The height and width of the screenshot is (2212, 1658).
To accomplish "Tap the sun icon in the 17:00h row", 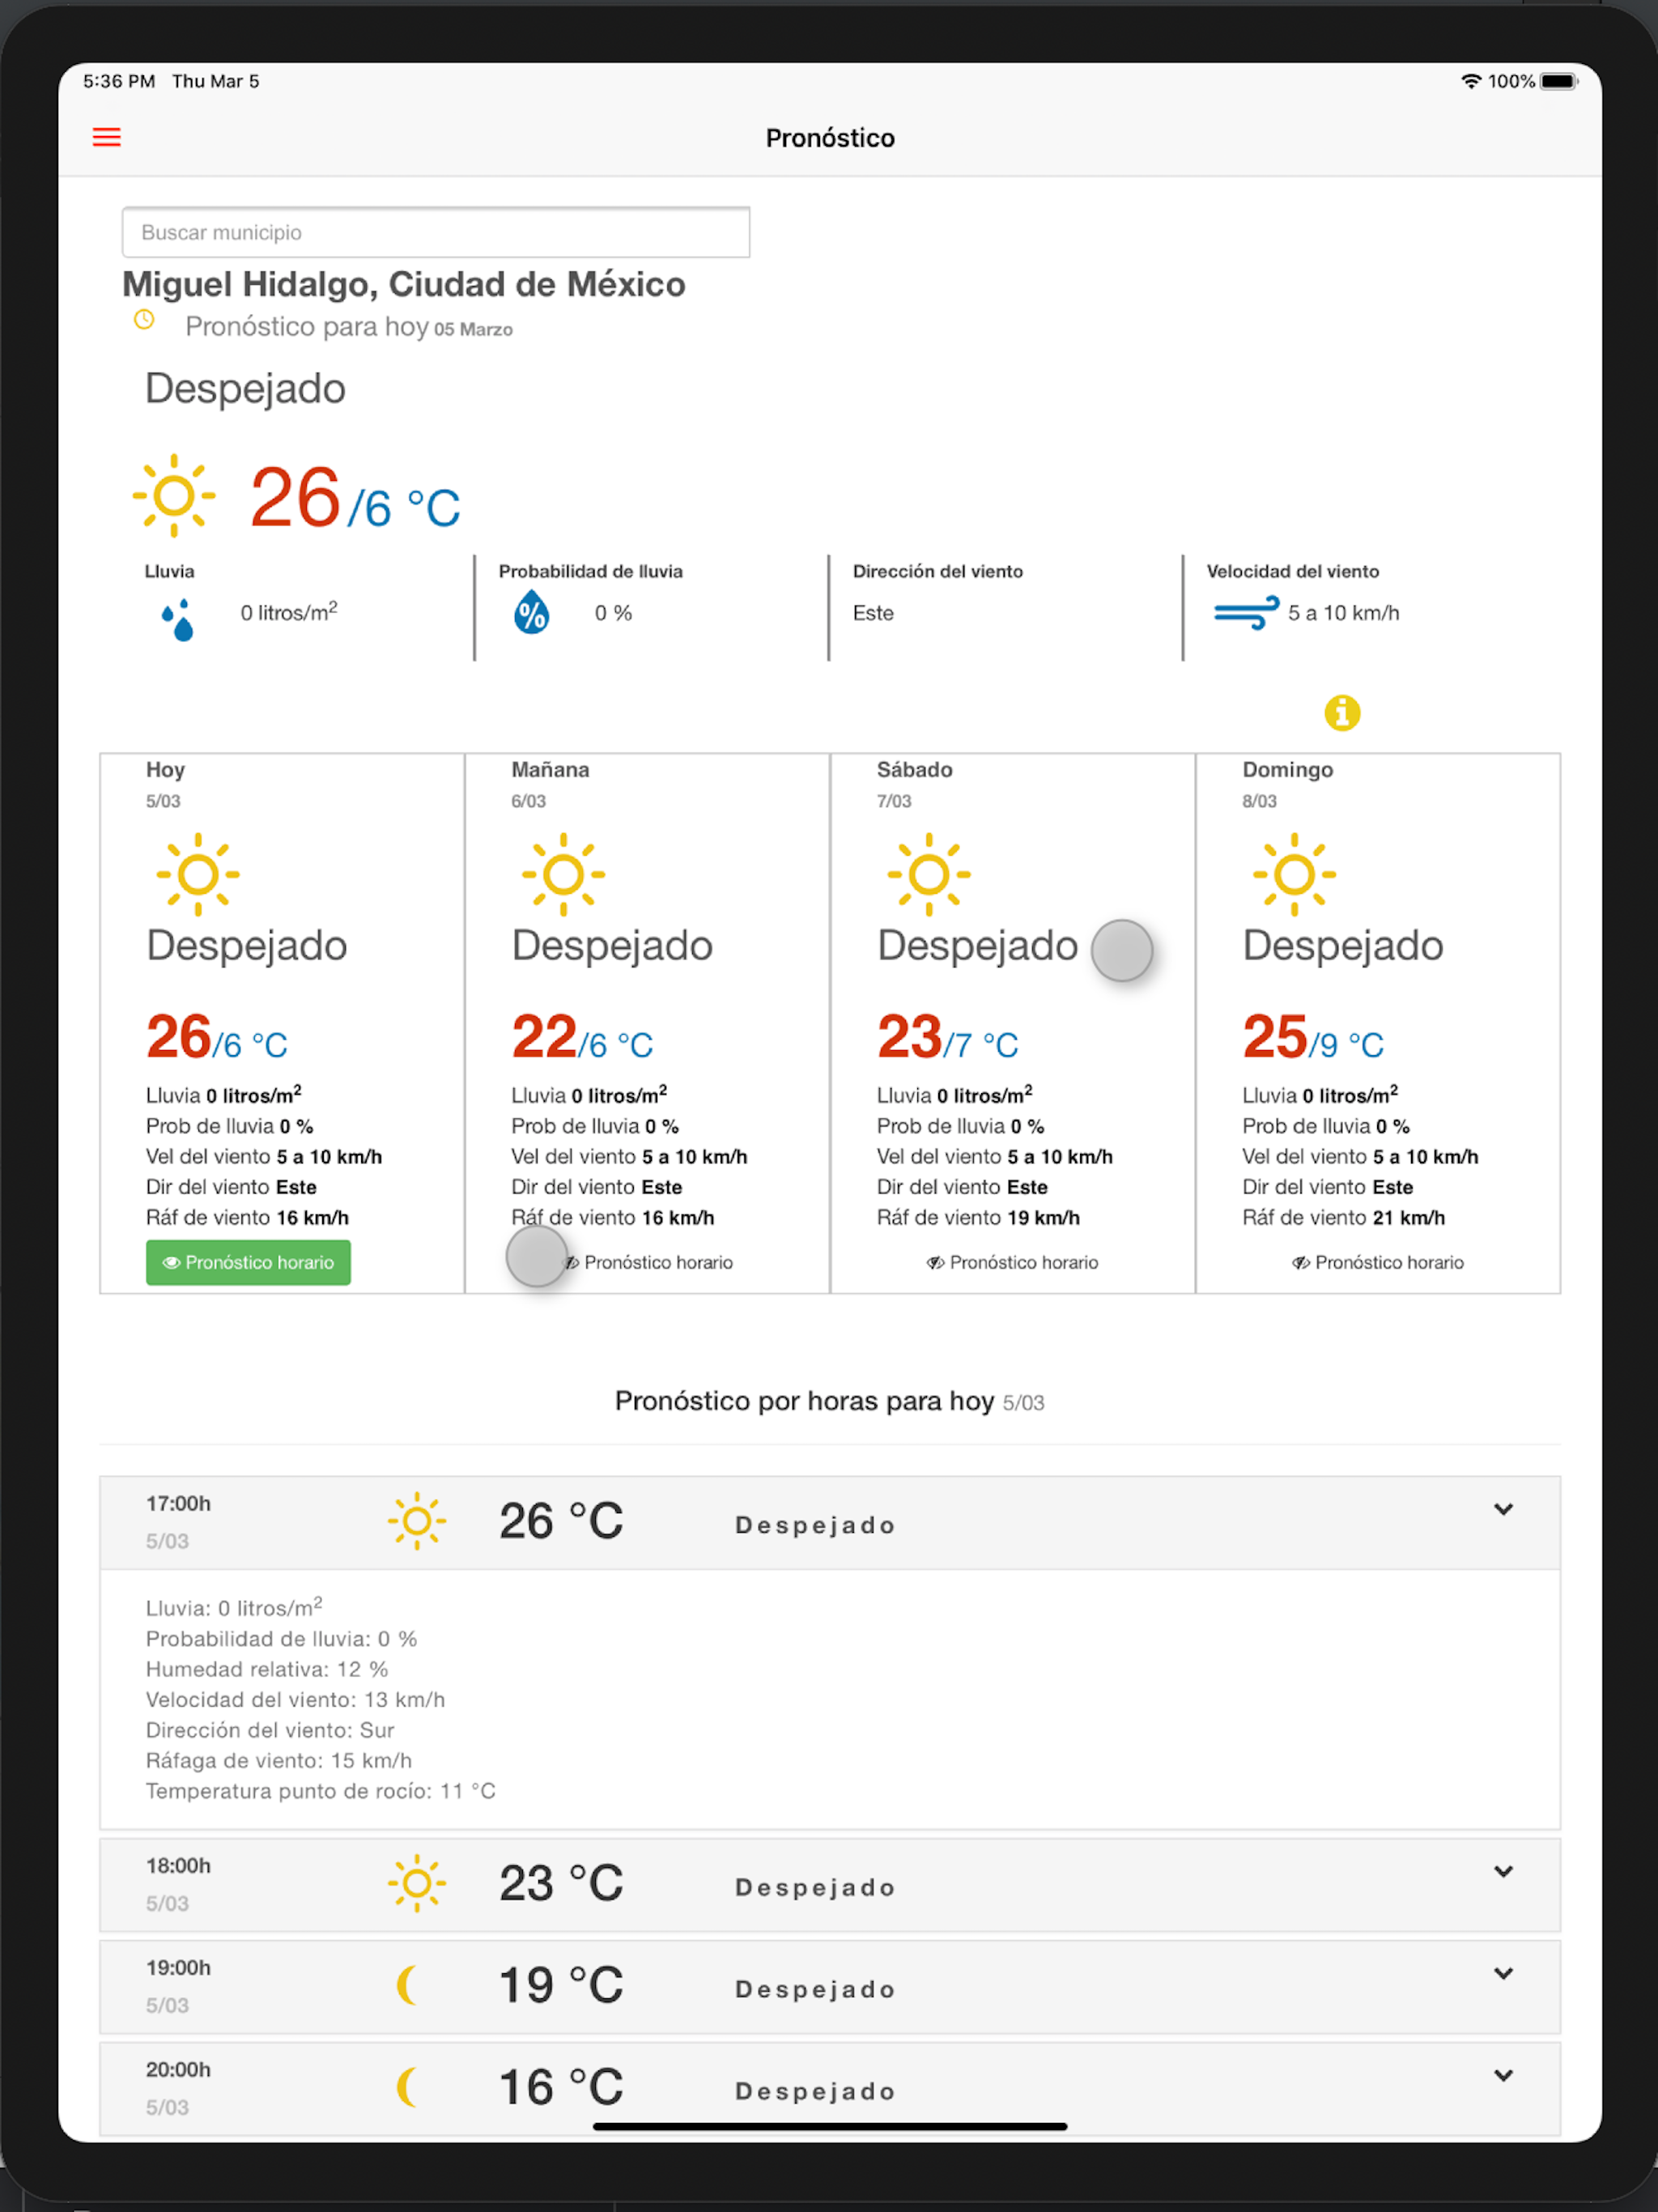I will point(417,1522).
